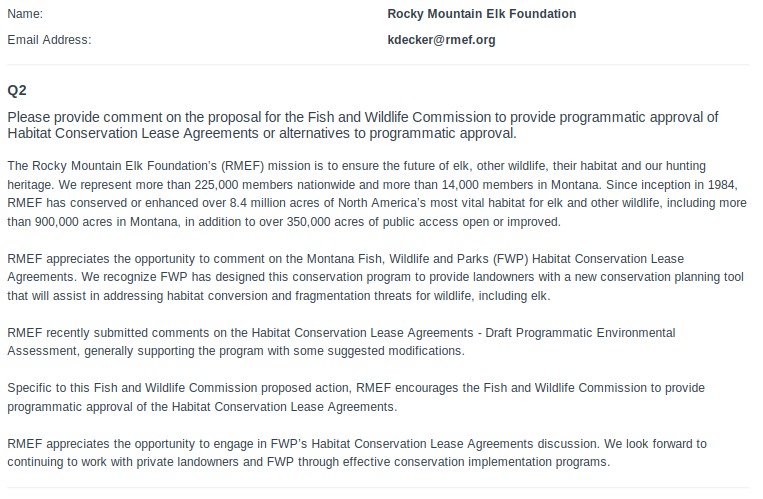This screenshot has height=499, width=763.
Task: Click the 'effective conservation implementation programs' text
Action: [476, 462]
